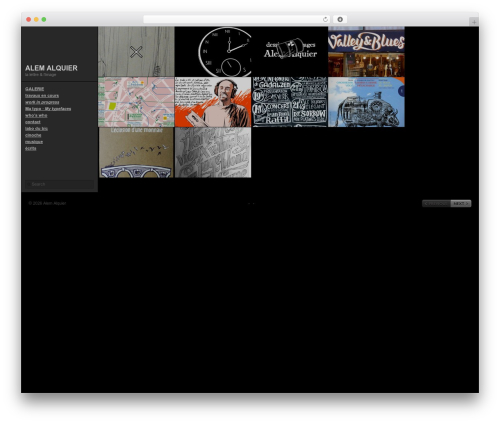
Task: Open the musique link
Action: click(x=34, y=142)
